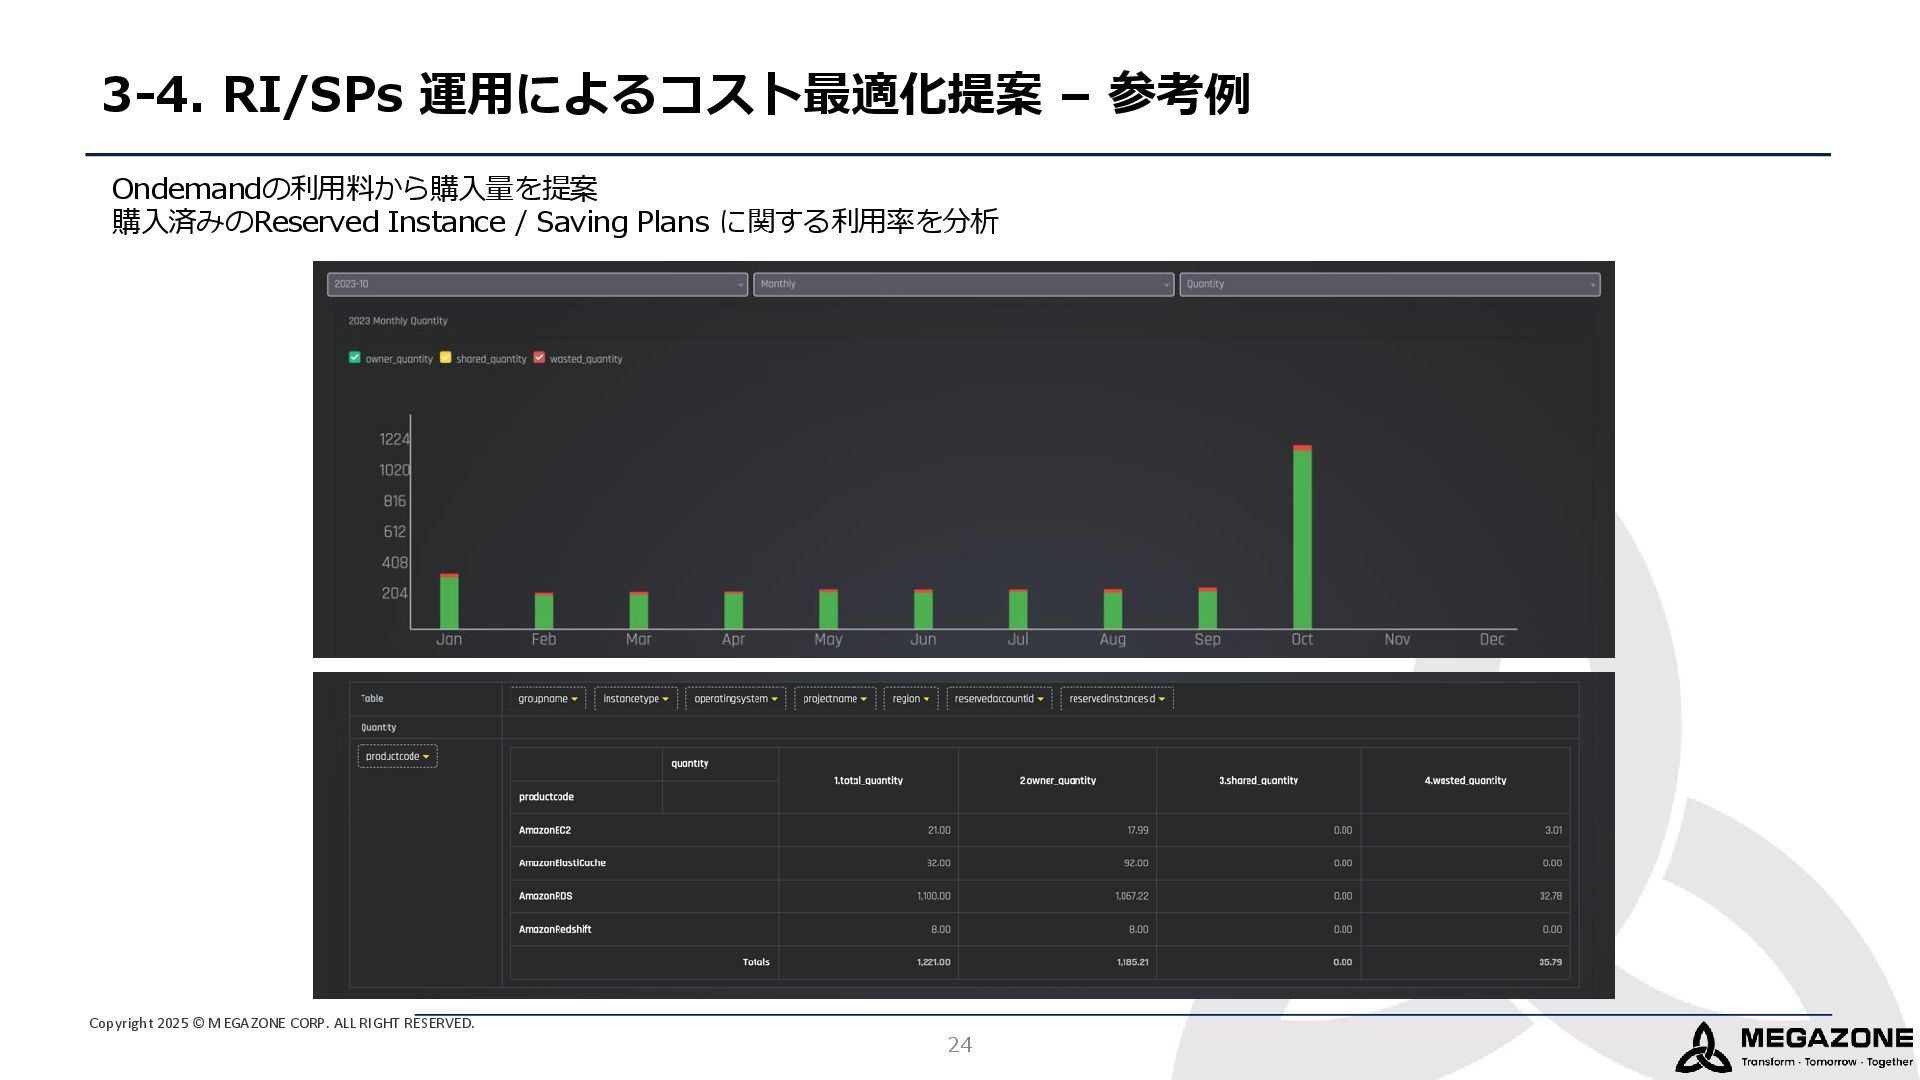
Task: Expand the reservedaccountid filter chip
Action: (x=998, y=699)
